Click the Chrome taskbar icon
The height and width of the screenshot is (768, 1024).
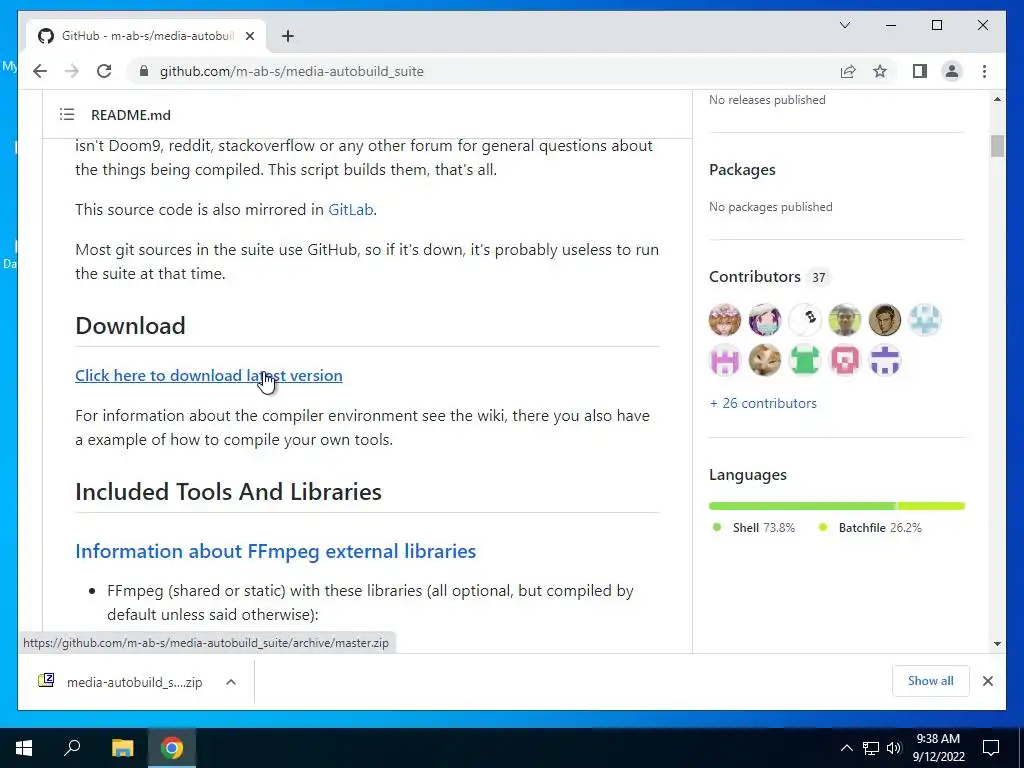pyautogui.click(x=172, y=748)
